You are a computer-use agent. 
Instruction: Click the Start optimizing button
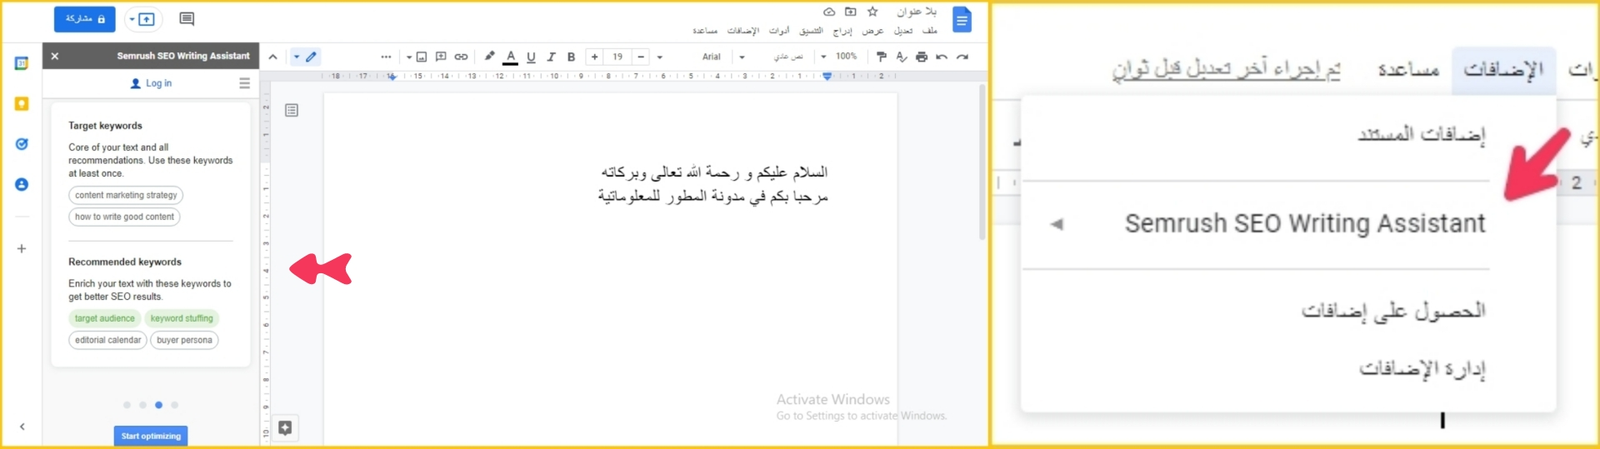pyautogui.click(x=151, y=436)
